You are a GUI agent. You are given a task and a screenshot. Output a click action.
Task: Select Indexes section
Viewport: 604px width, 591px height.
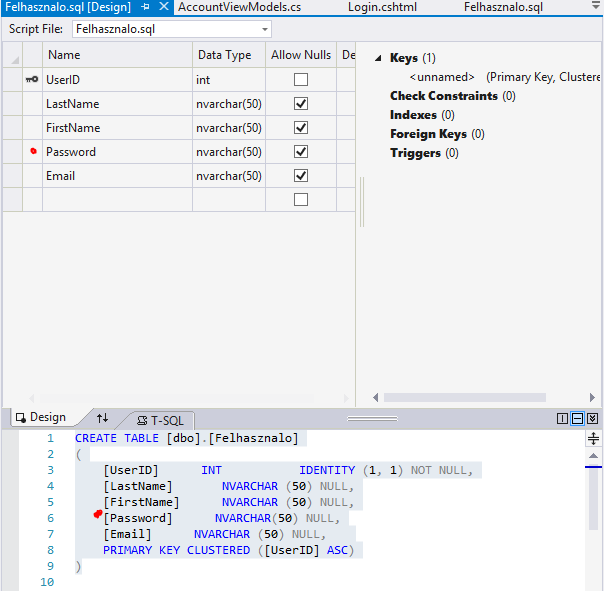[x=422, y=115]
